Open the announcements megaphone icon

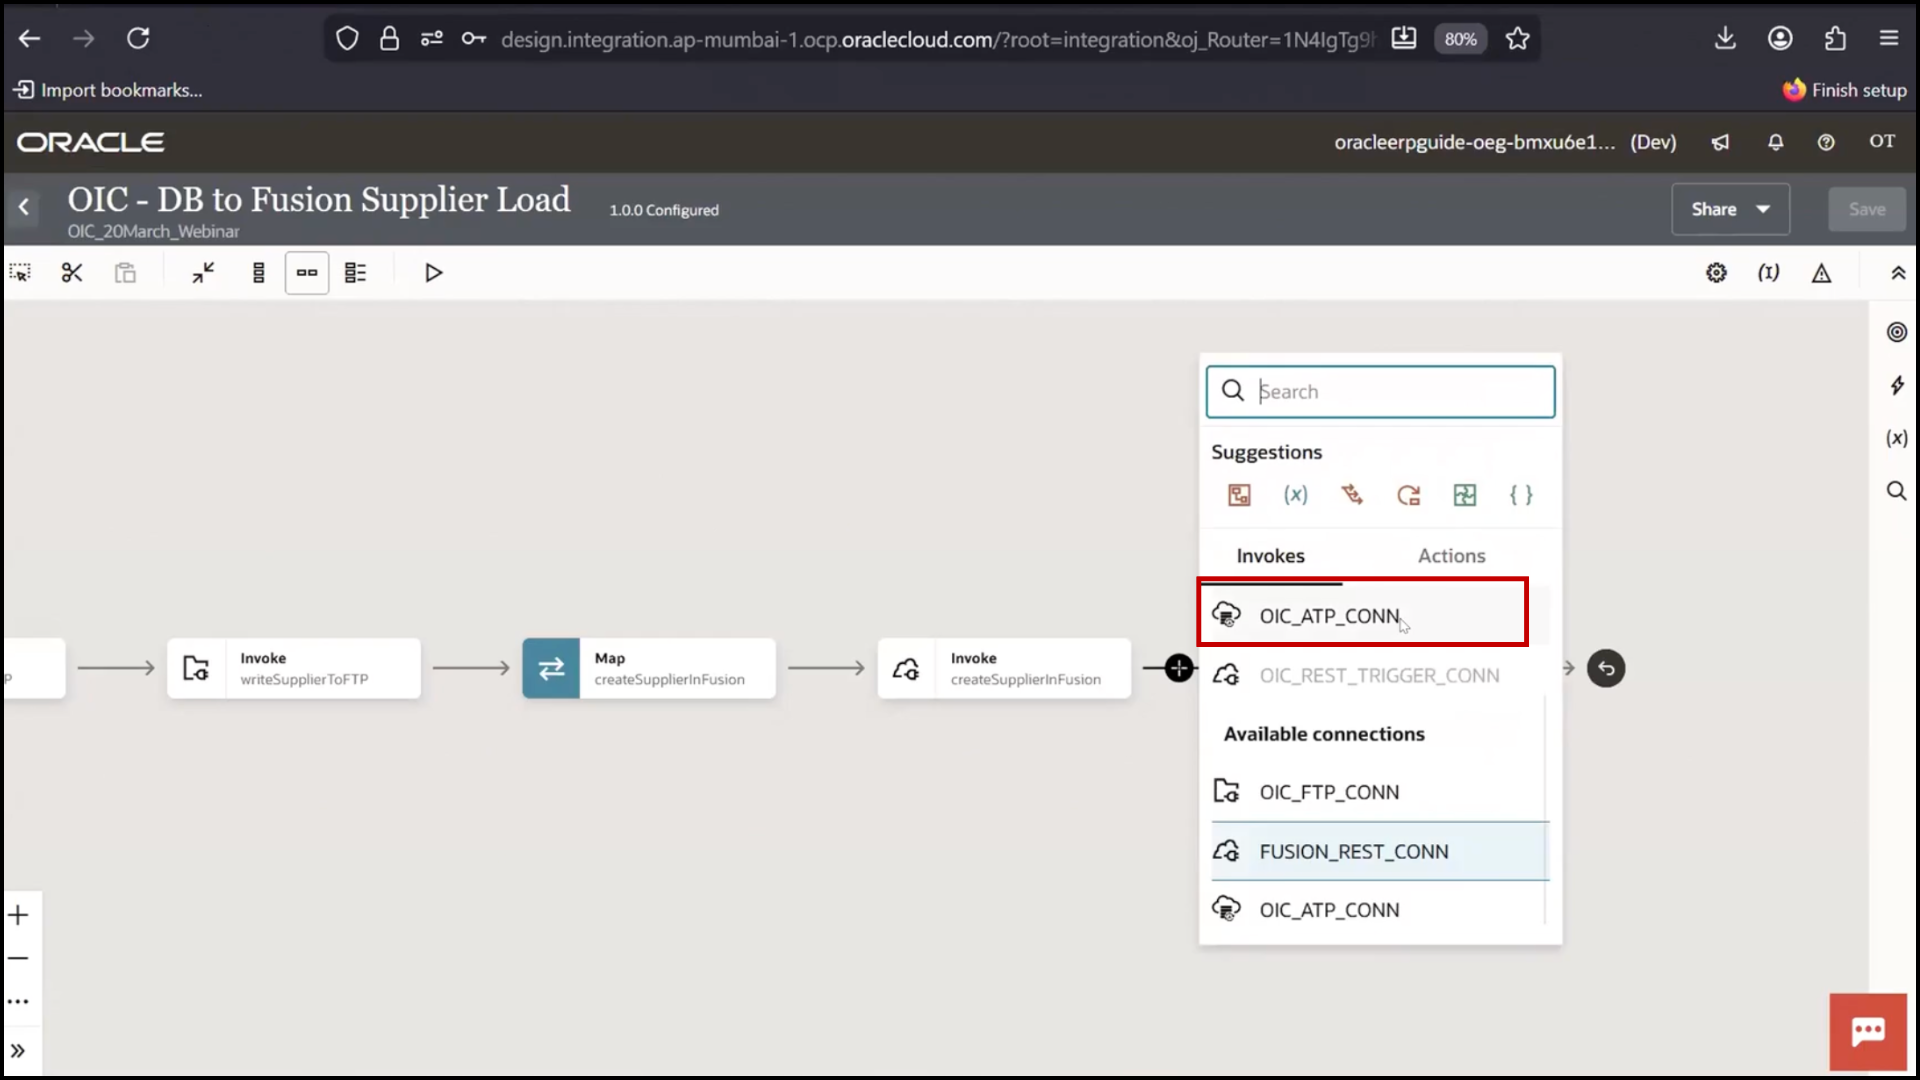(1720, 142)
